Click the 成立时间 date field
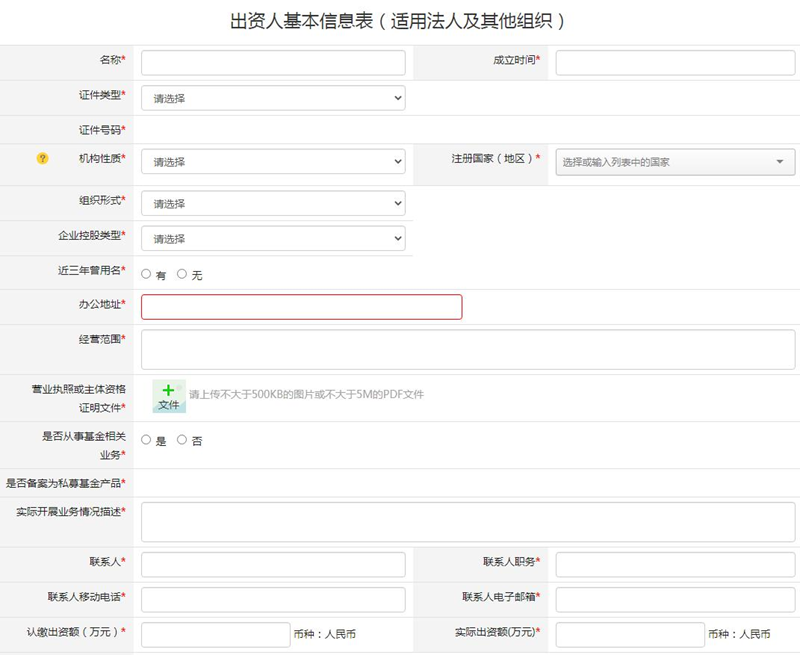This screenshot has width=800, height=655. [676, 63]
